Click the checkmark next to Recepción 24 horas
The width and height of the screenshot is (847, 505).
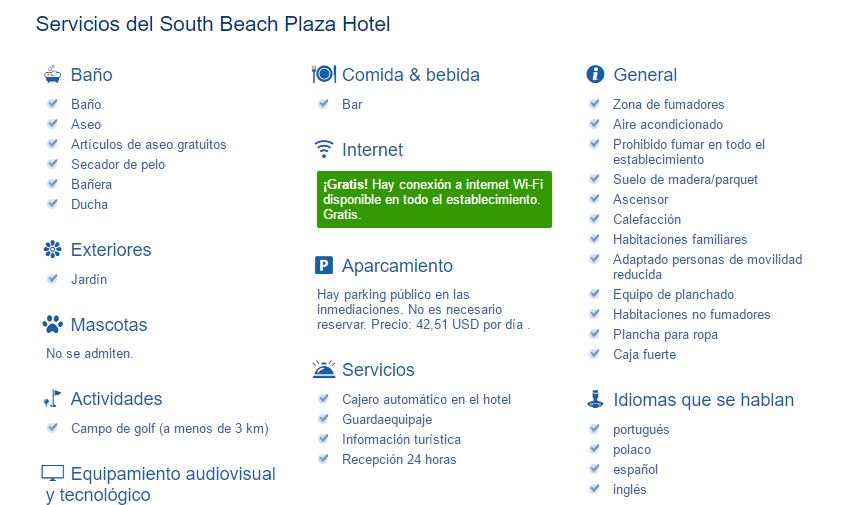tap(323, 459)
